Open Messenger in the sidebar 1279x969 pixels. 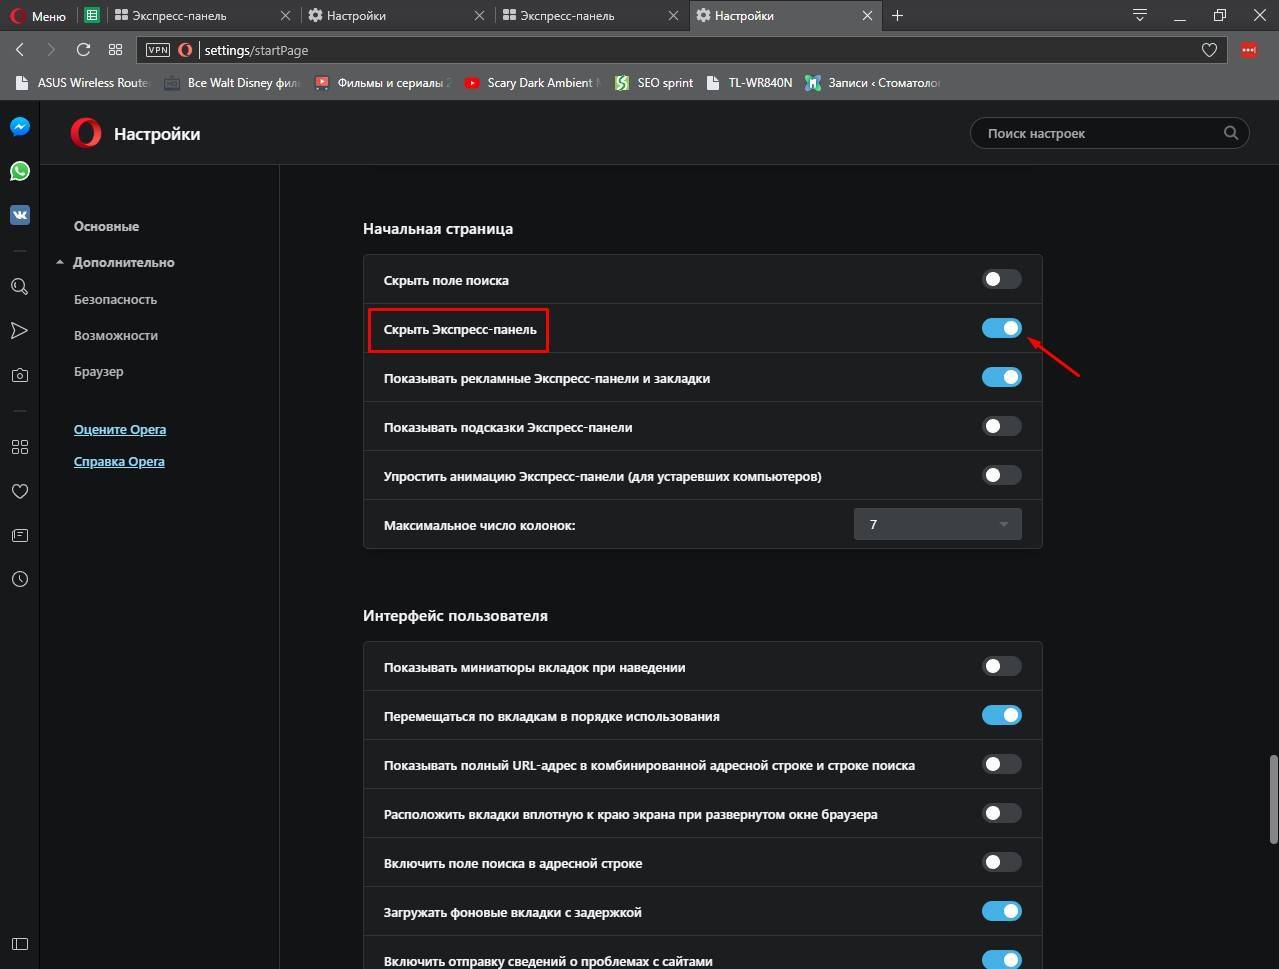coord(19,127)
